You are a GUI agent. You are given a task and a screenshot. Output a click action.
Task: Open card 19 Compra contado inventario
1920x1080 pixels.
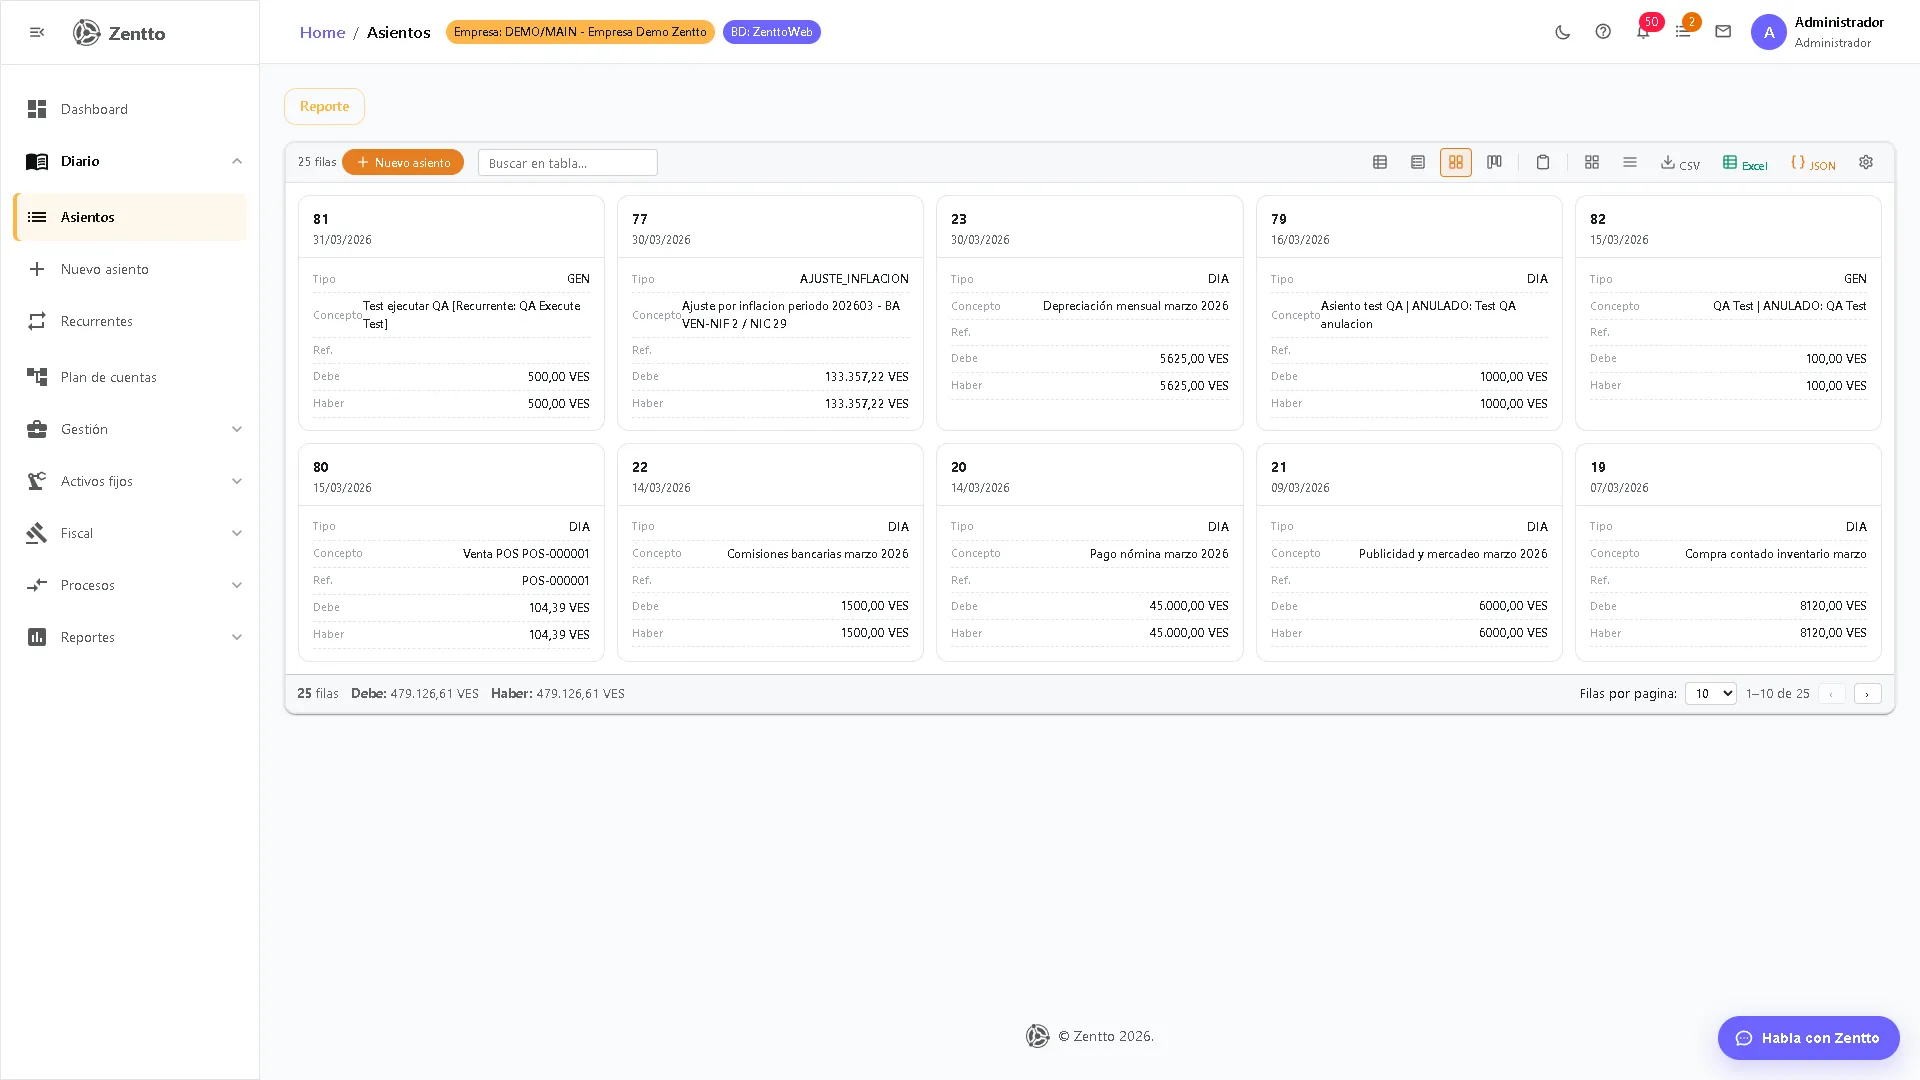(1728, 552)
